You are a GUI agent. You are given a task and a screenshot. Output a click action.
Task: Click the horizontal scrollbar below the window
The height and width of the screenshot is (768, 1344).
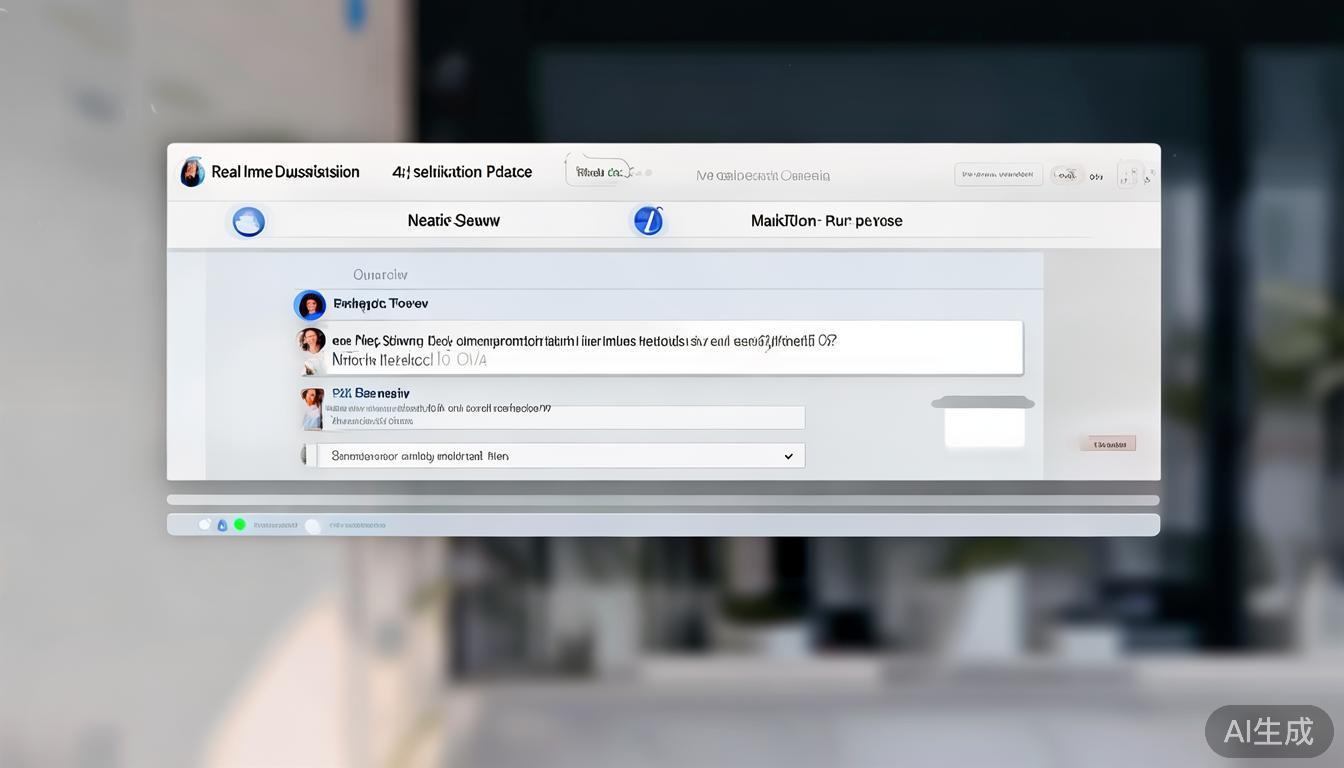pyautogui.click(x=662, y=500)
